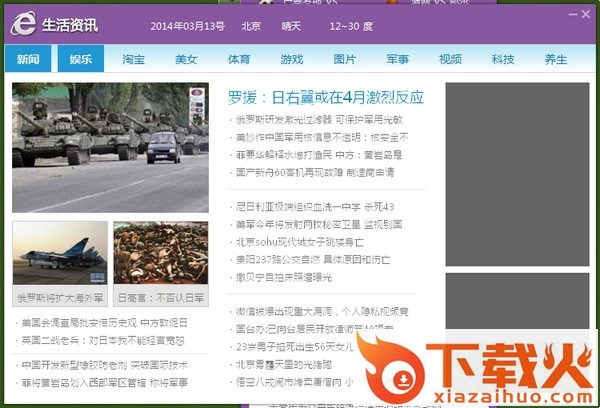Go to the 美女 tab
The width and height of the screenshot is (600, 408).
(186, 60)
